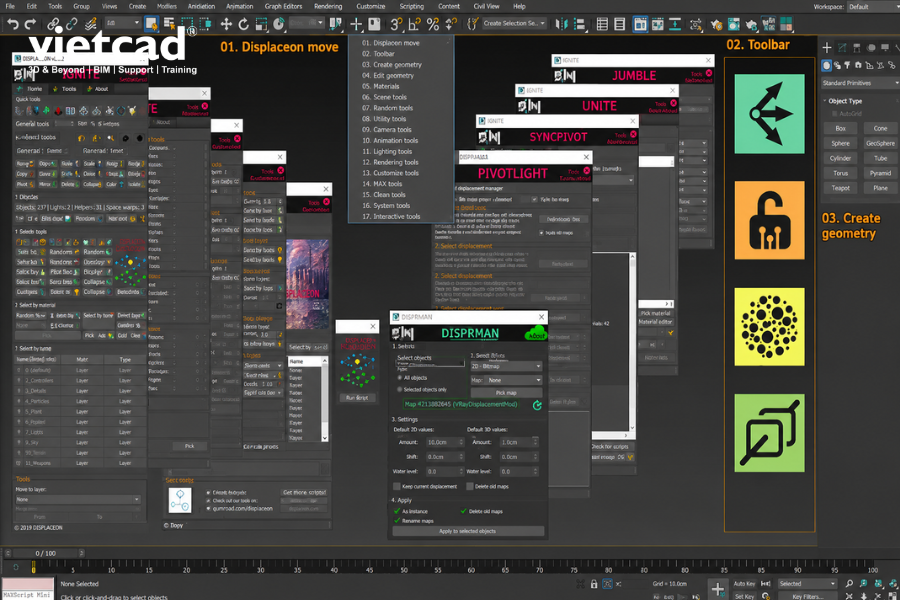The height and width of the screenshot is (600, 900).
Task: Click the Undo arrow in main toolbar
Action: [13, 24]
